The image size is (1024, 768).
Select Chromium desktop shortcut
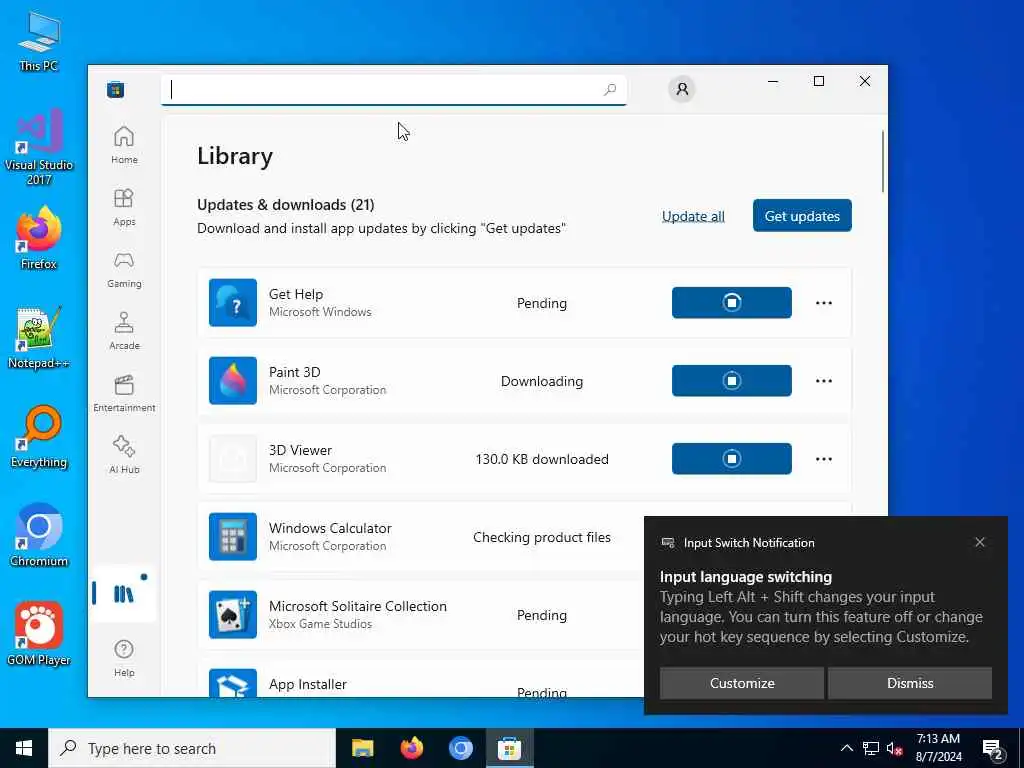tap(39, 536)
